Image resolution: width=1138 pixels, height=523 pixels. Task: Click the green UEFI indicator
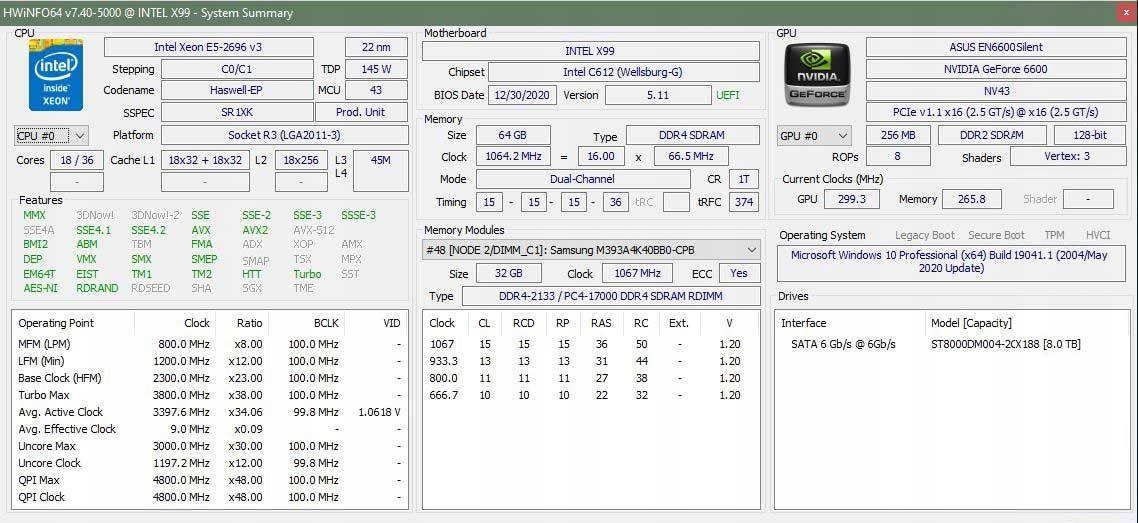728,96
